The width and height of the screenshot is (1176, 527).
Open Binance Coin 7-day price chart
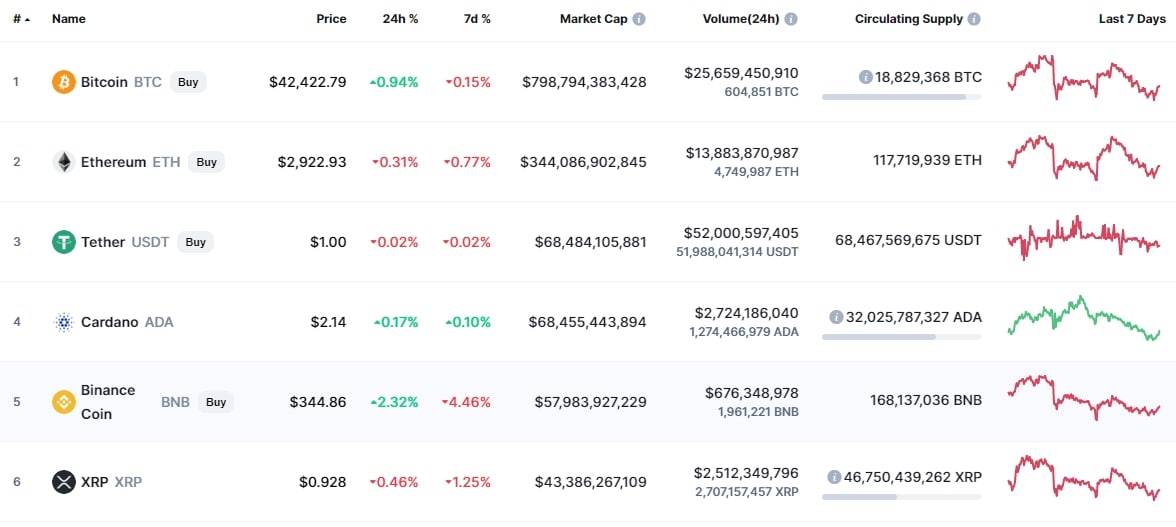pos(1084,398)
